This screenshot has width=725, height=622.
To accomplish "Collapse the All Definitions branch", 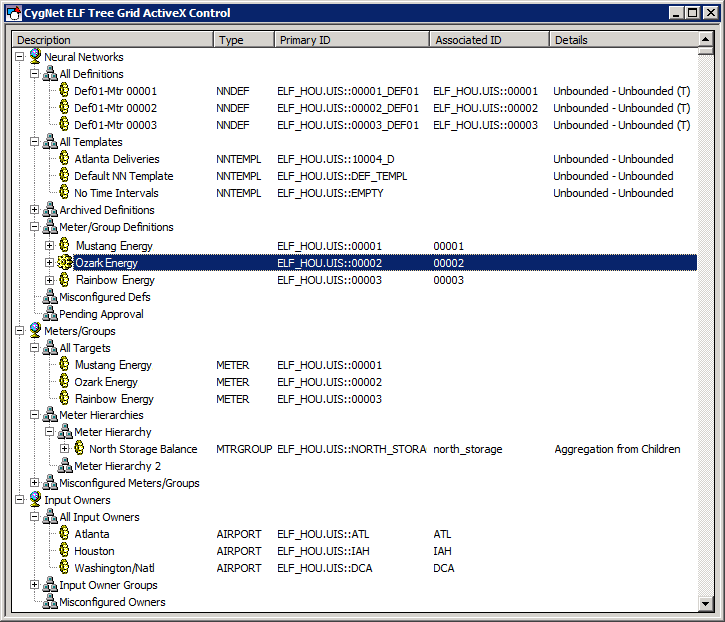I will click(34, 74).
